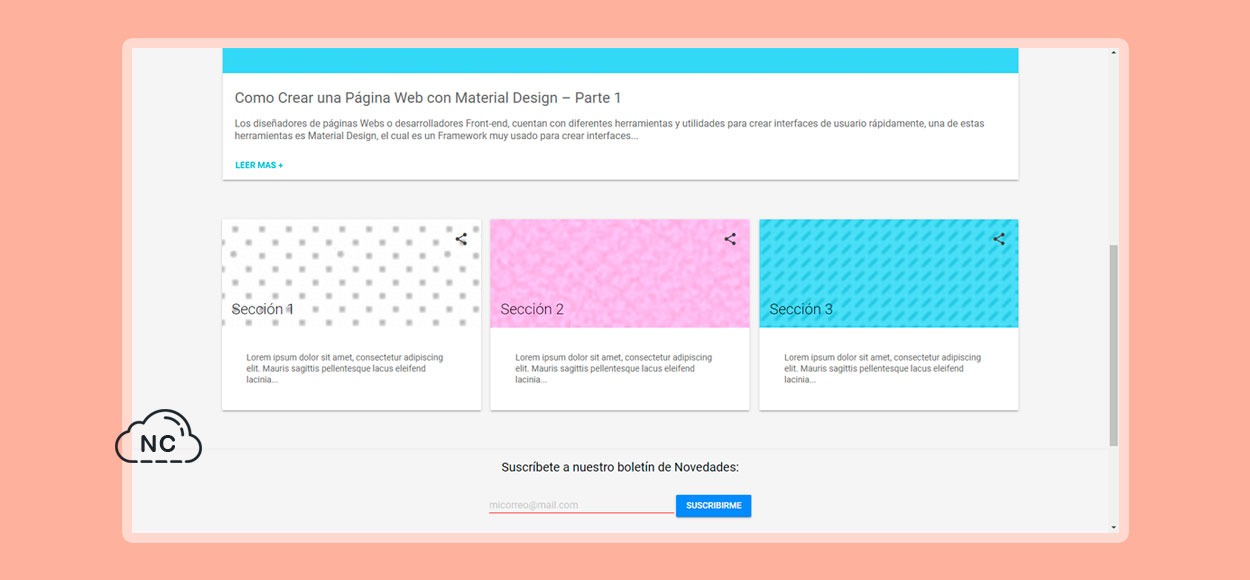Open the LEER MAS + link
The width and height of the screenshot is (1250, 580).
(x=259, y=165)
